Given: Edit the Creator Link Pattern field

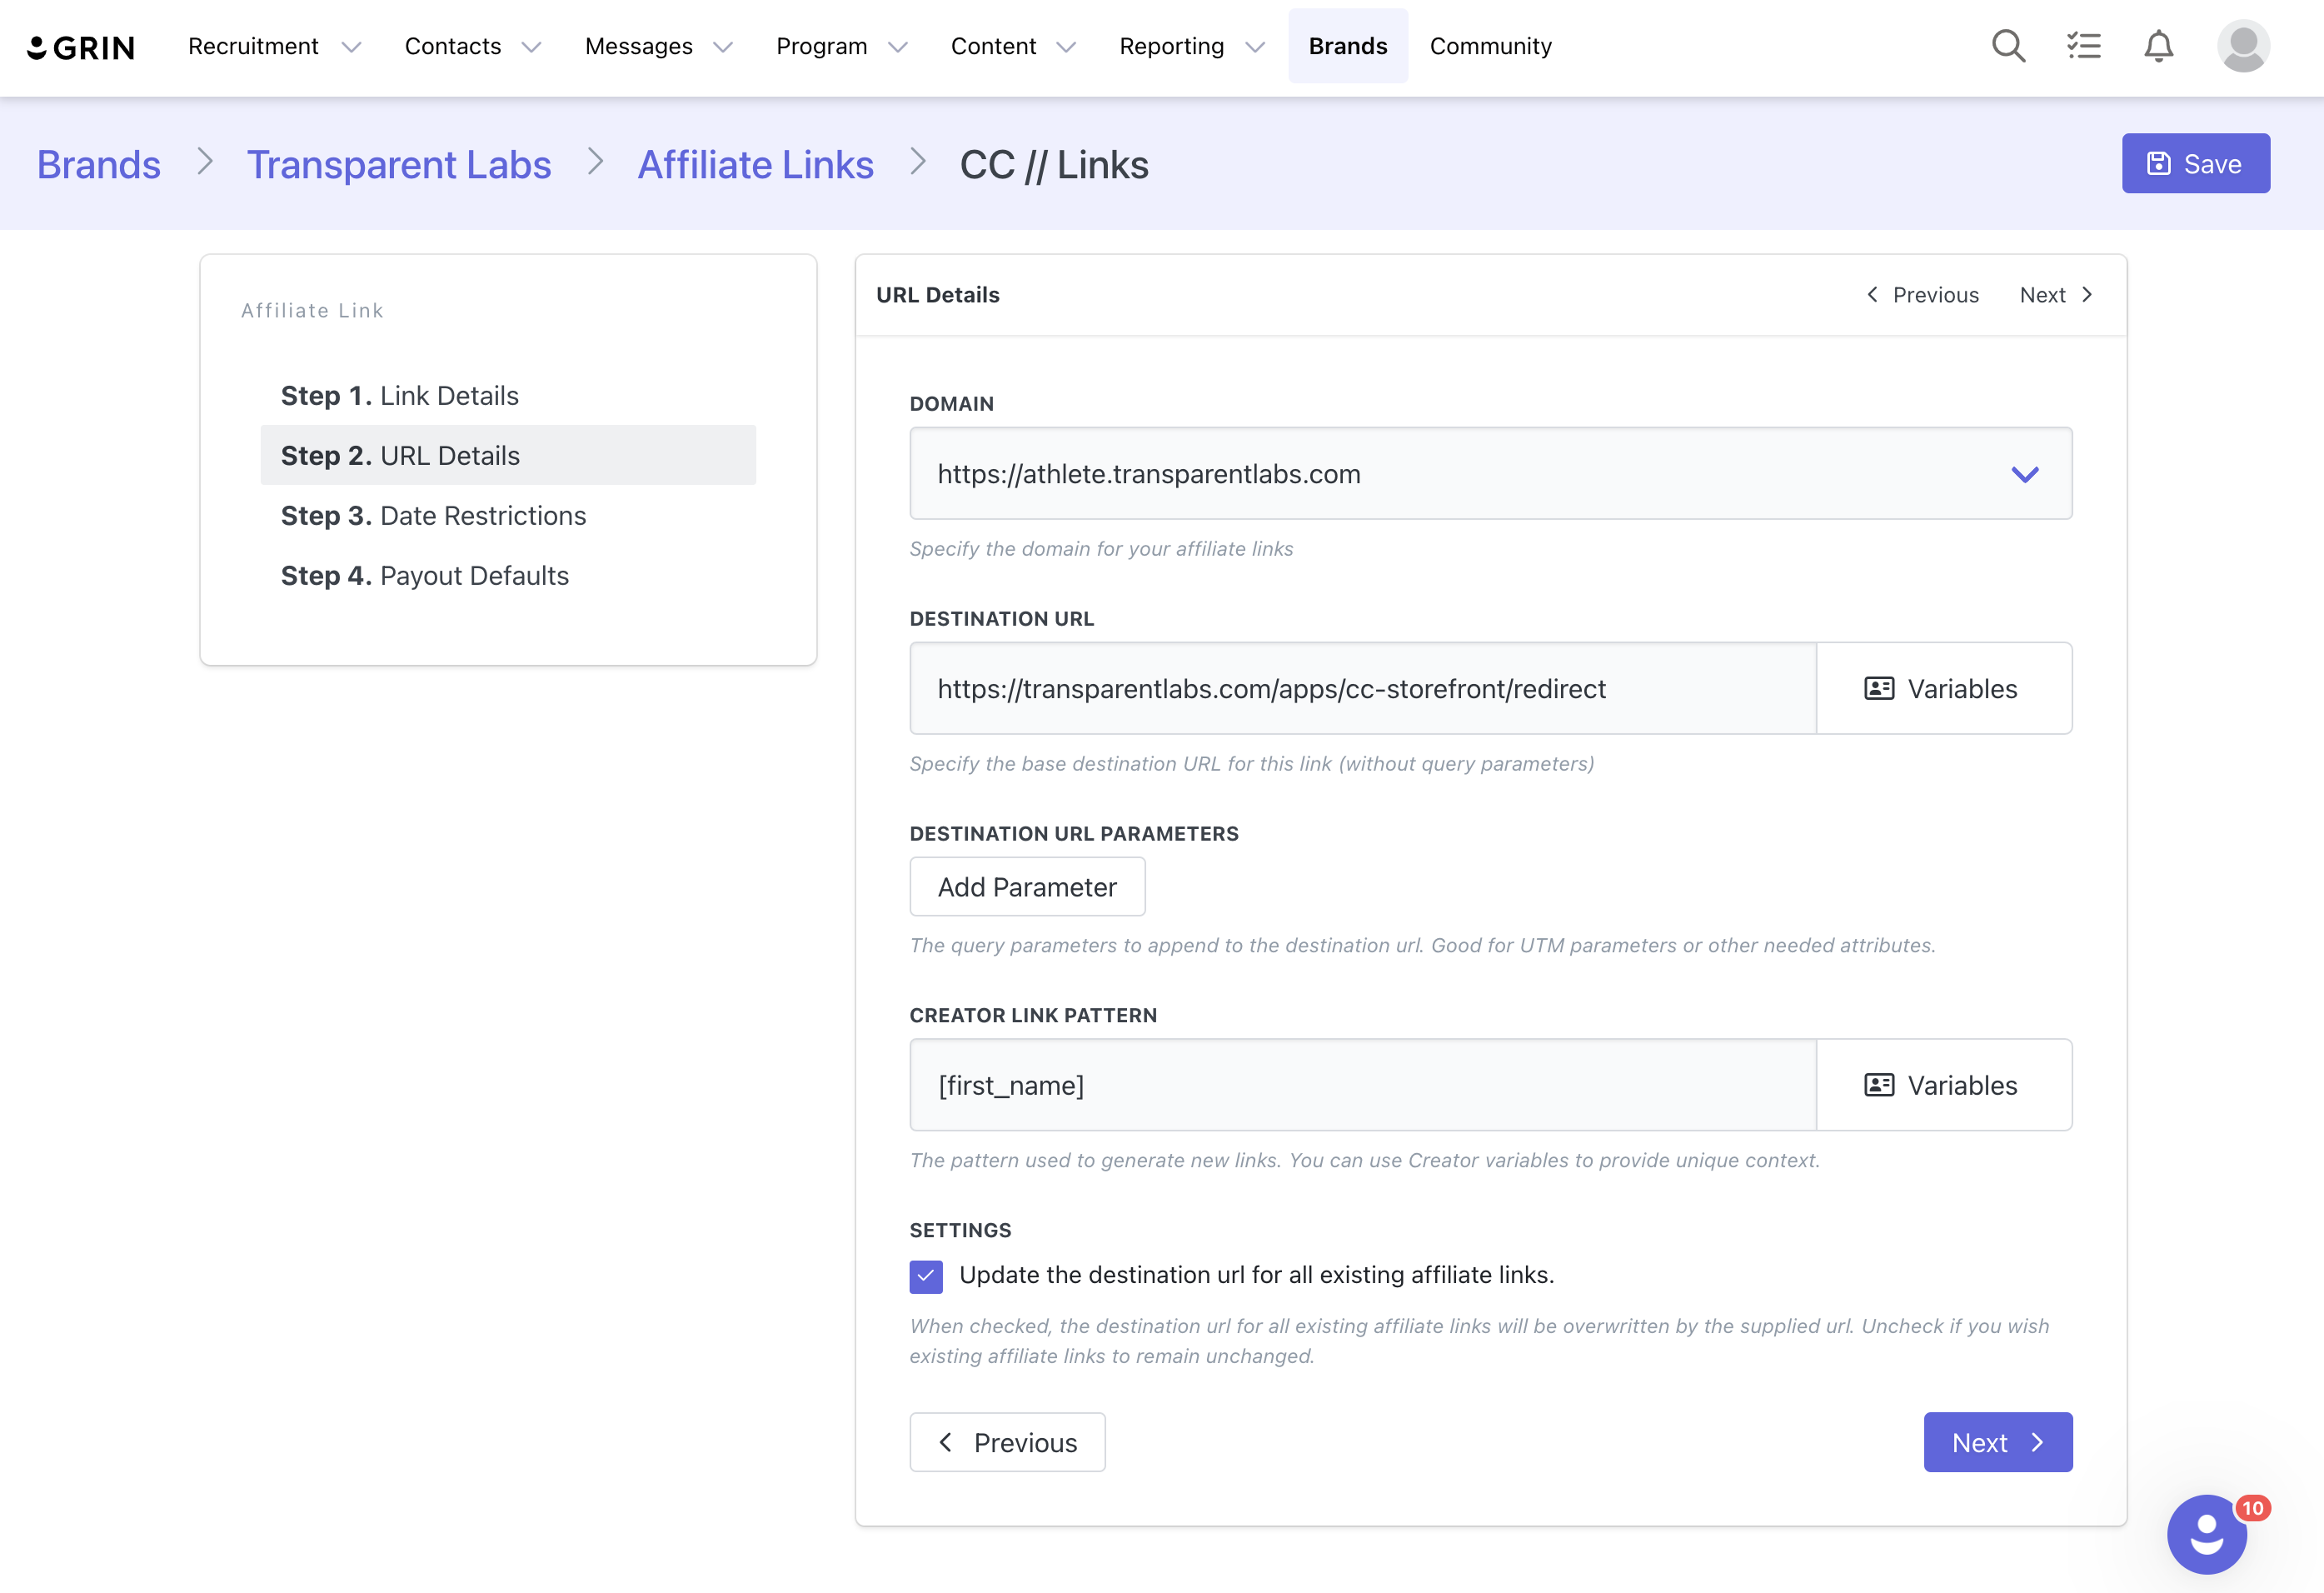Looking at the screenshot, I should [1362, 1084].
